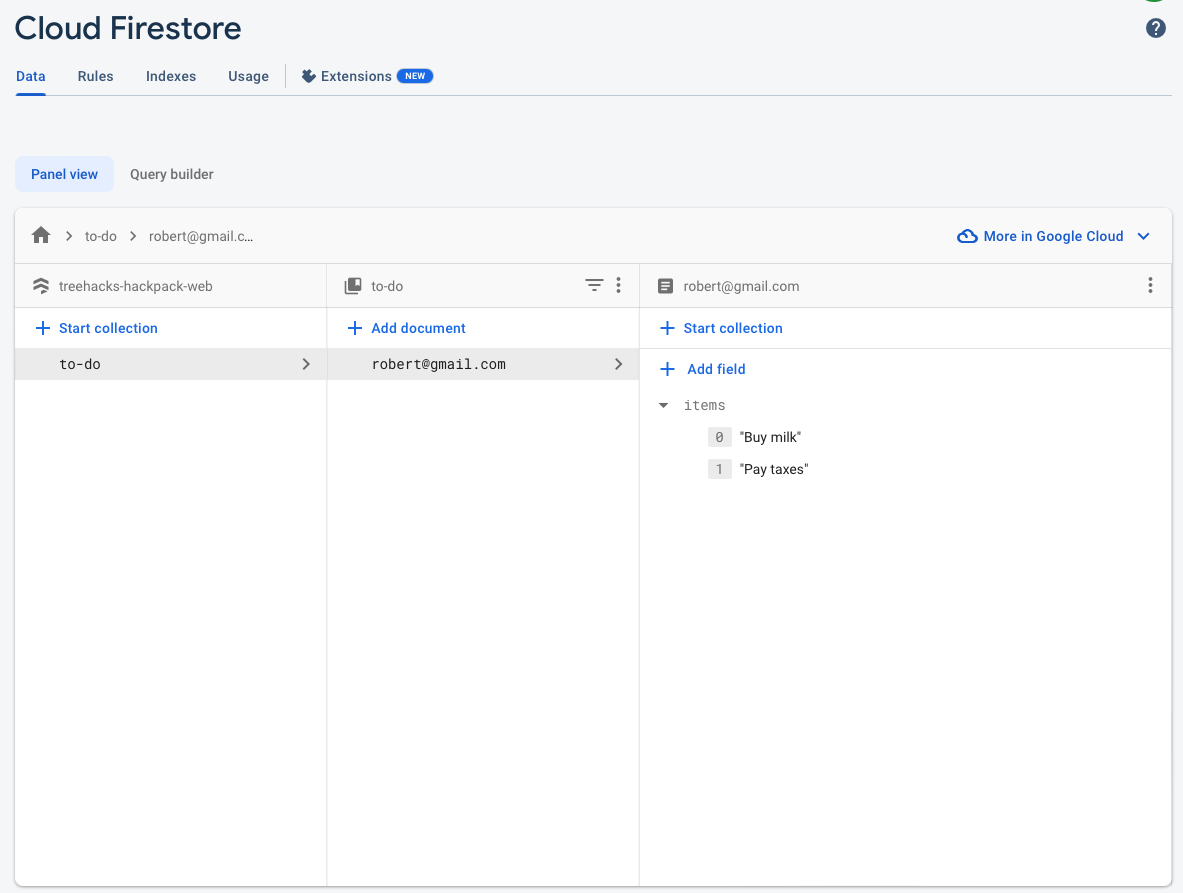
Task: Click the home icon in breadcrumb
Action: pyautogui.click(x=41, y=235)
